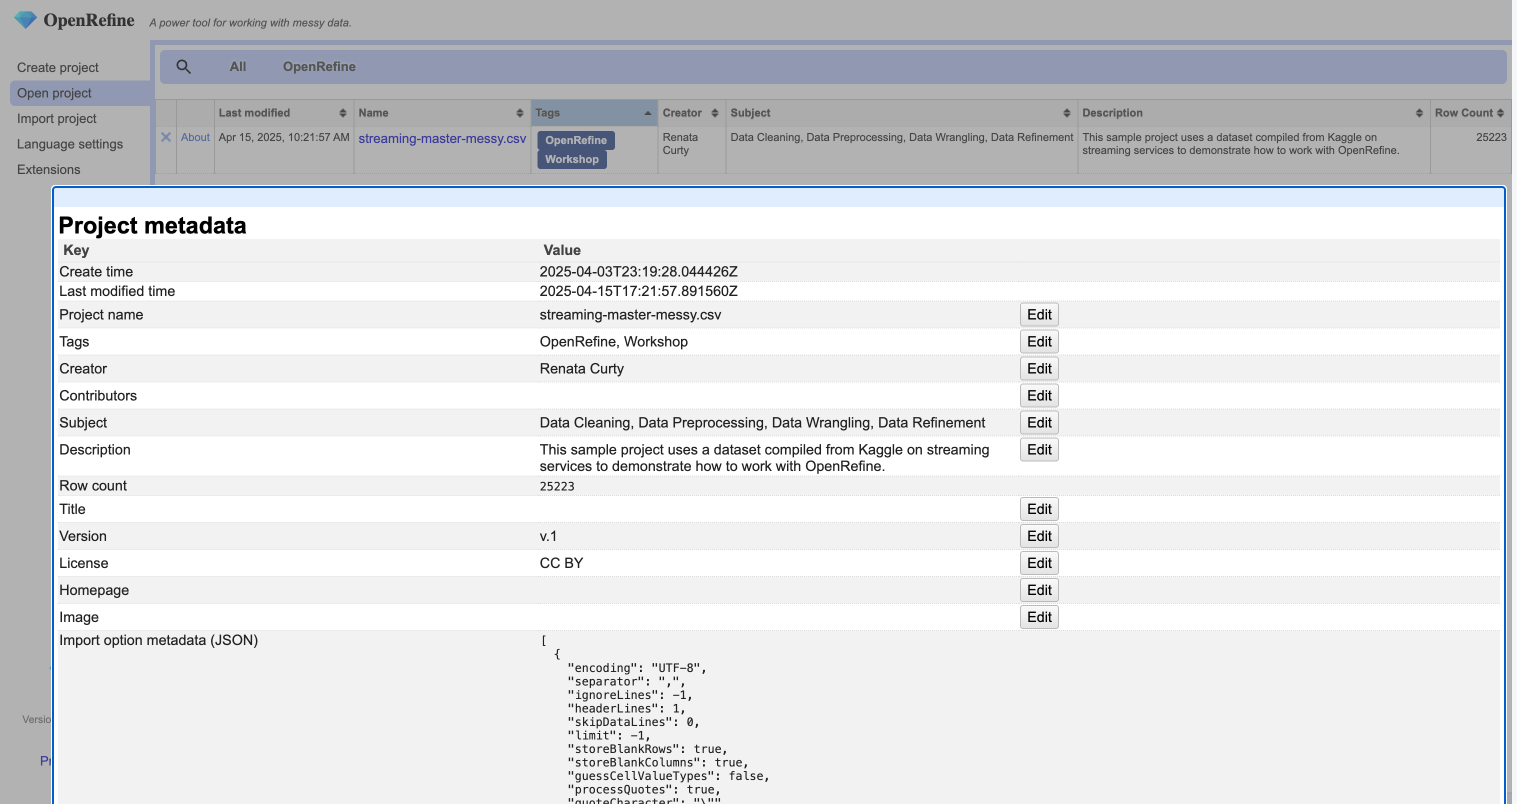1517x804 pixels.
Task: Edit the Homepage metadata
Action: pyautogui.click(x=1039, y=590)
